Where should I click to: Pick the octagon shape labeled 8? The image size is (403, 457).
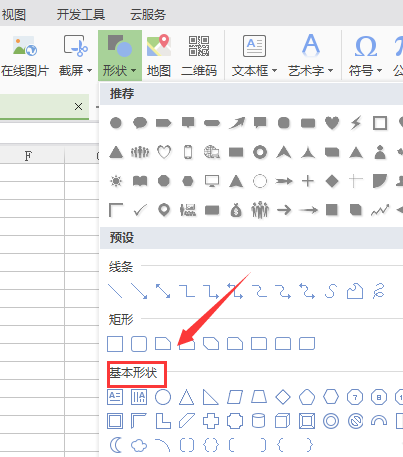[379, 397]
